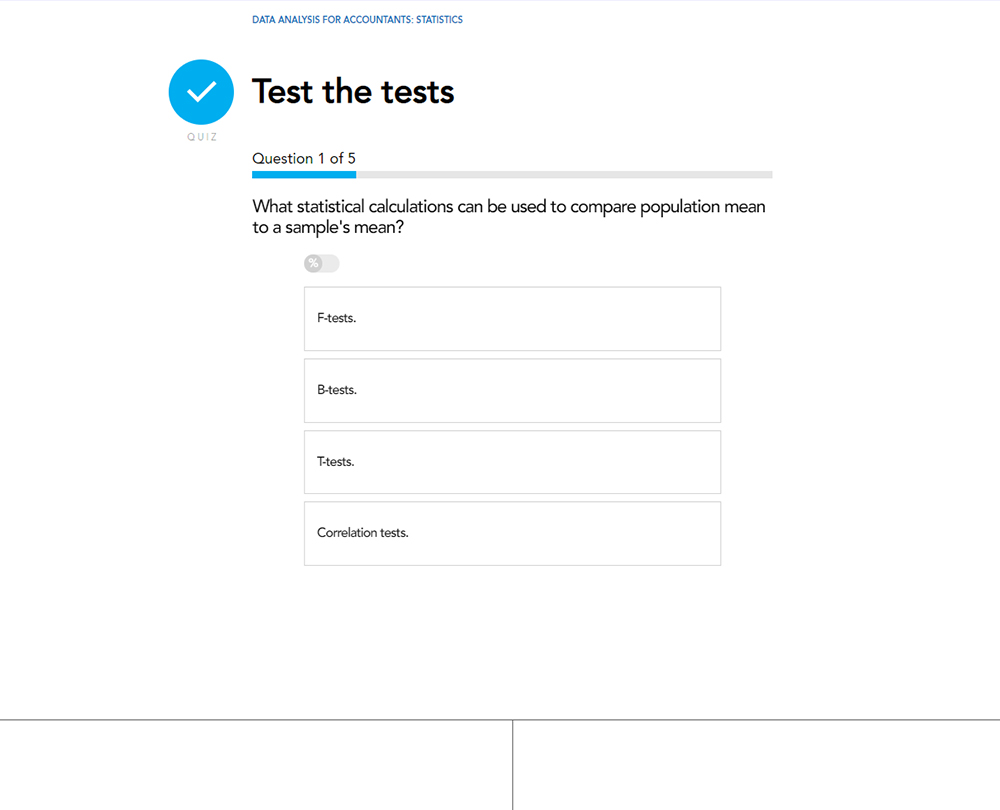Pick the T-tests answer choice
The width and height of the screenshot is (1000, 810).
click(x=512, y=462)
